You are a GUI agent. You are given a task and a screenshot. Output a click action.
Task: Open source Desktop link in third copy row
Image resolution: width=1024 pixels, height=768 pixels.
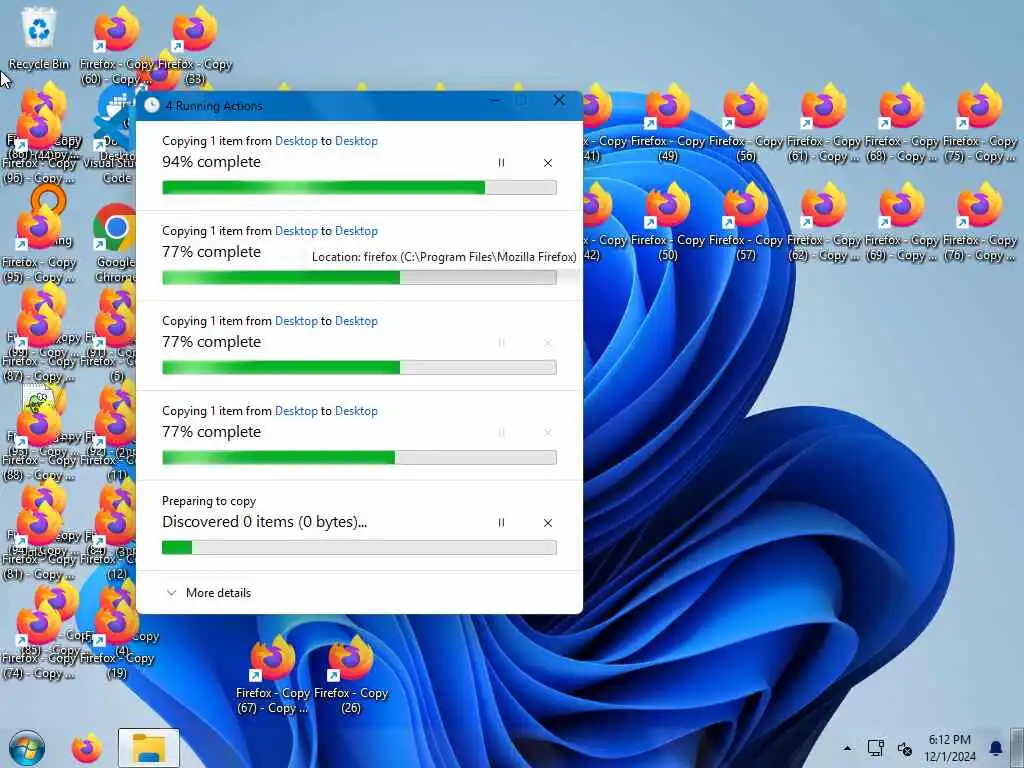click(x=296, y=321)
